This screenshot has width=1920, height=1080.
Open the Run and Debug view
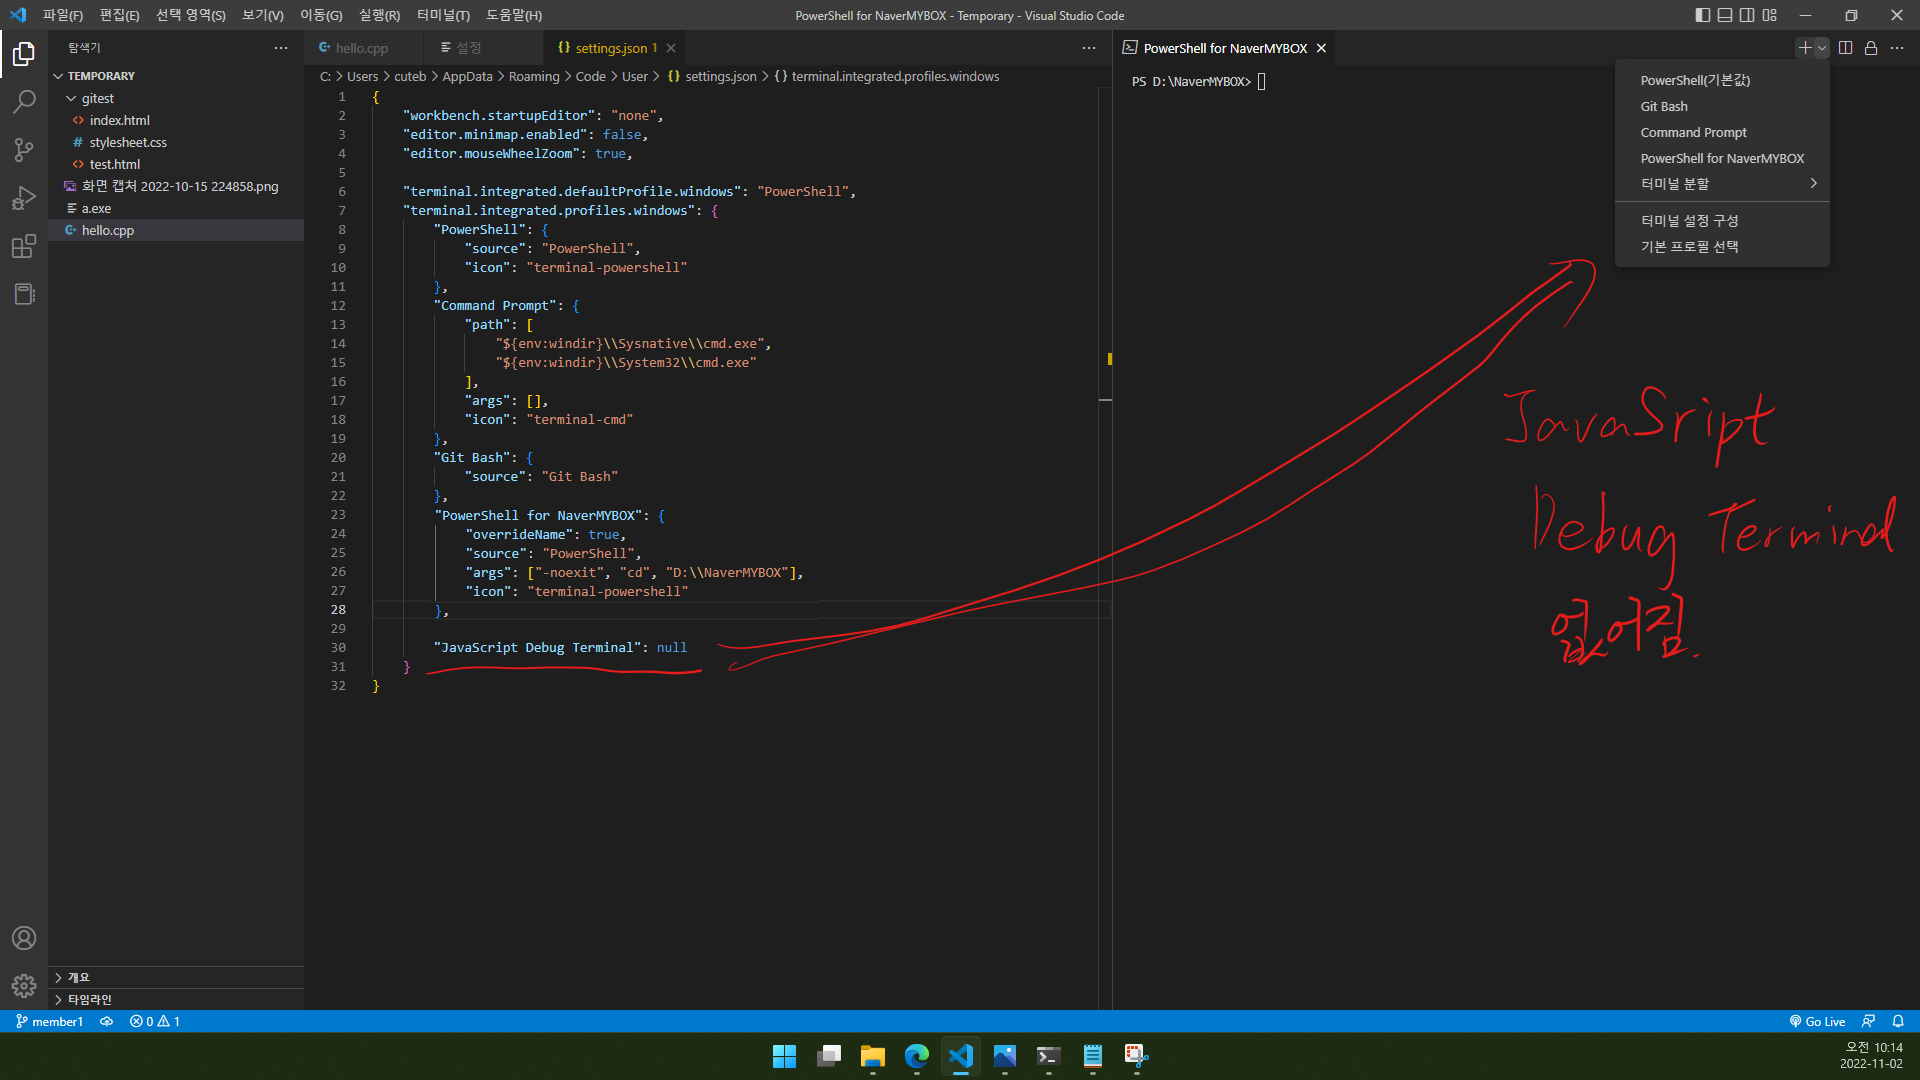pyautogui.click(x=24, y=198)
